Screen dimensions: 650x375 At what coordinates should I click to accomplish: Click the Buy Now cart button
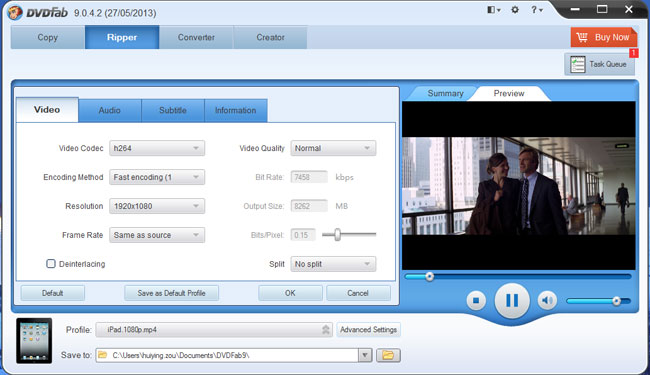[x=603, y=37]
